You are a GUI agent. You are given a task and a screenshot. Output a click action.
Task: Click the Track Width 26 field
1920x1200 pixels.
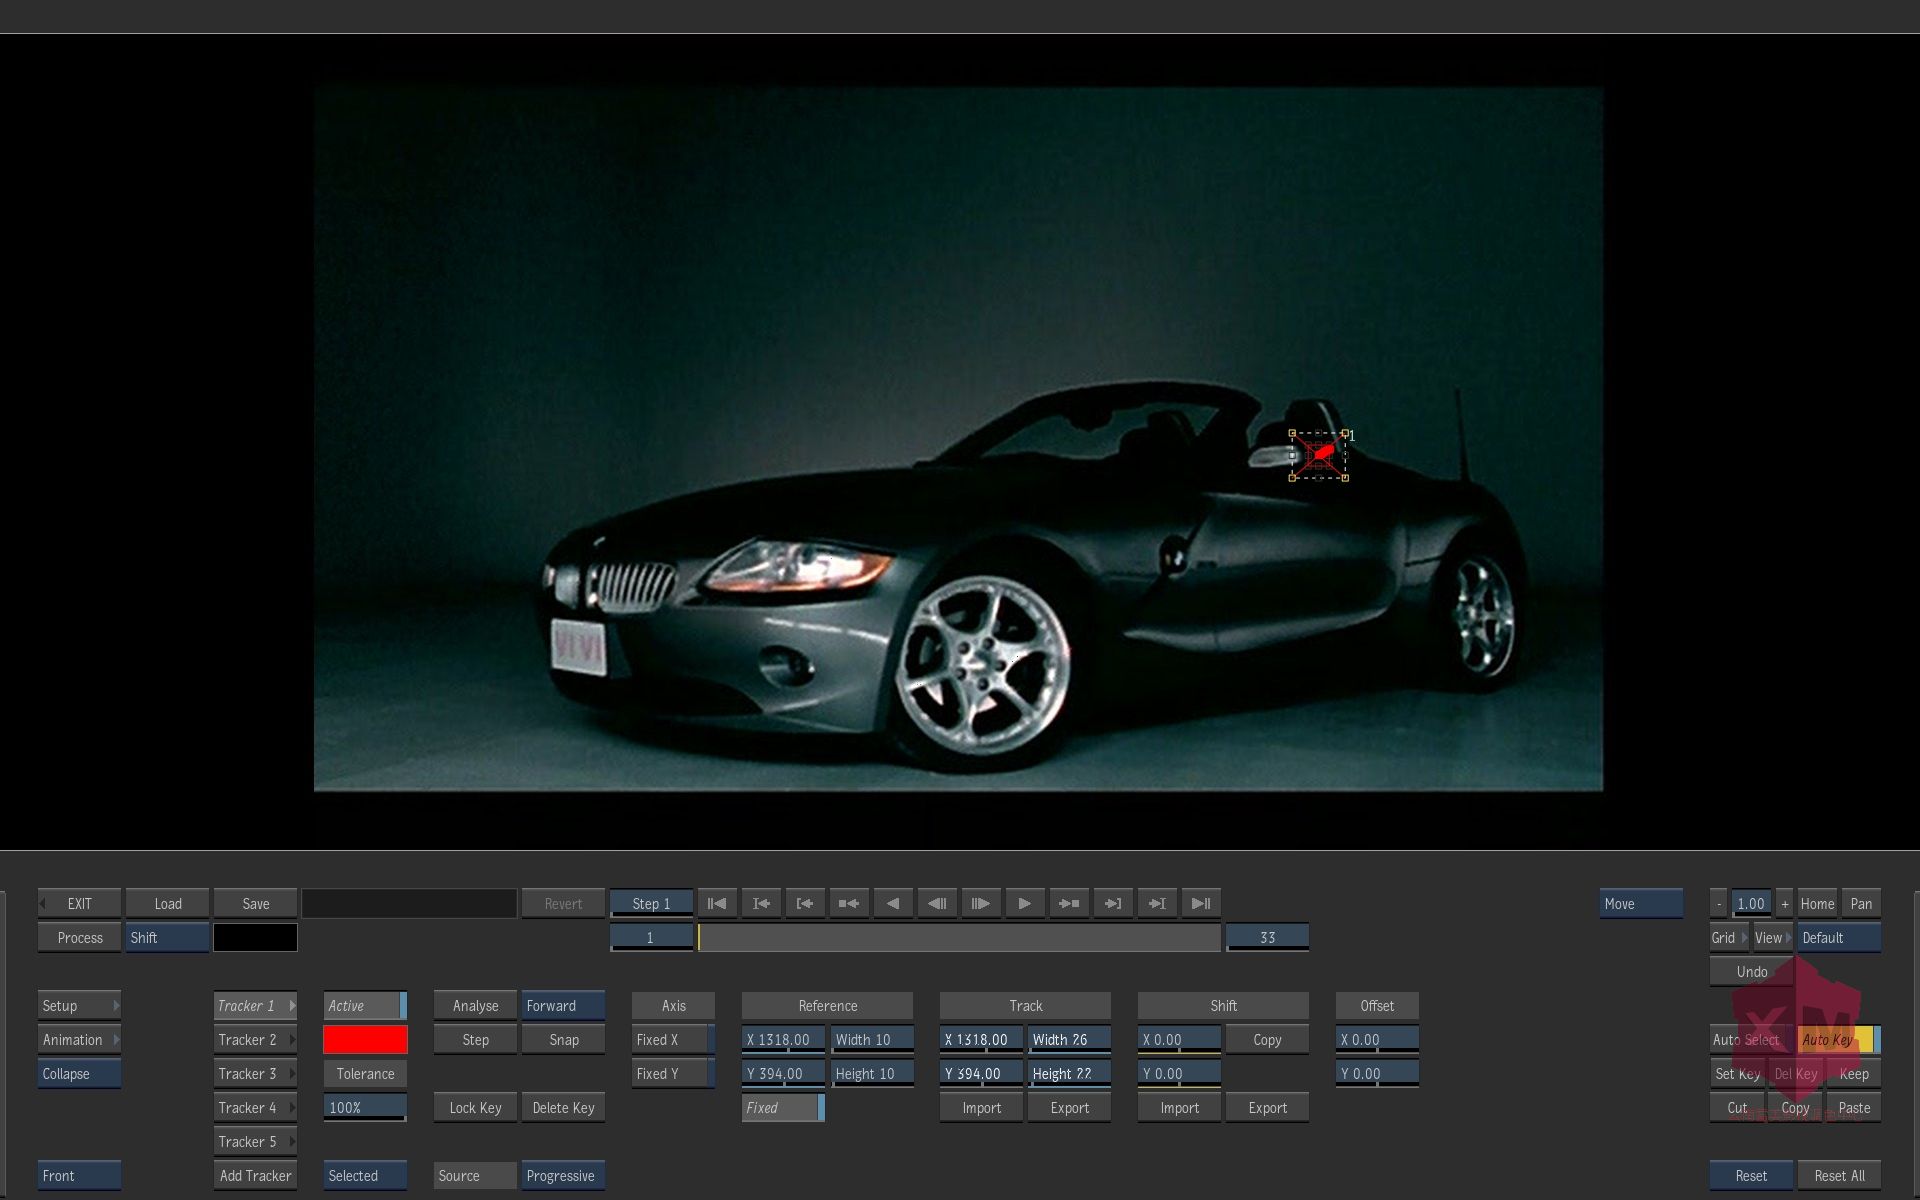point(1069,1039)
